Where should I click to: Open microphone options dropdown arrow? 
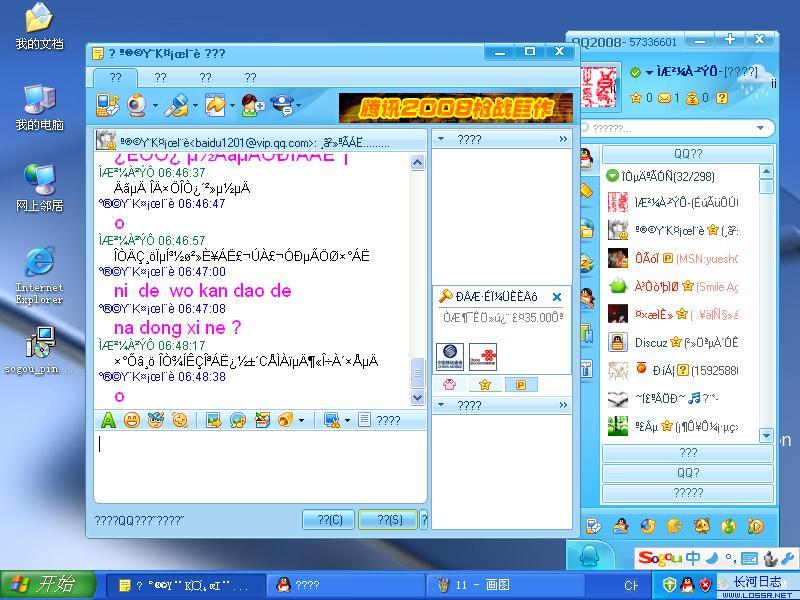click(195, 106)
